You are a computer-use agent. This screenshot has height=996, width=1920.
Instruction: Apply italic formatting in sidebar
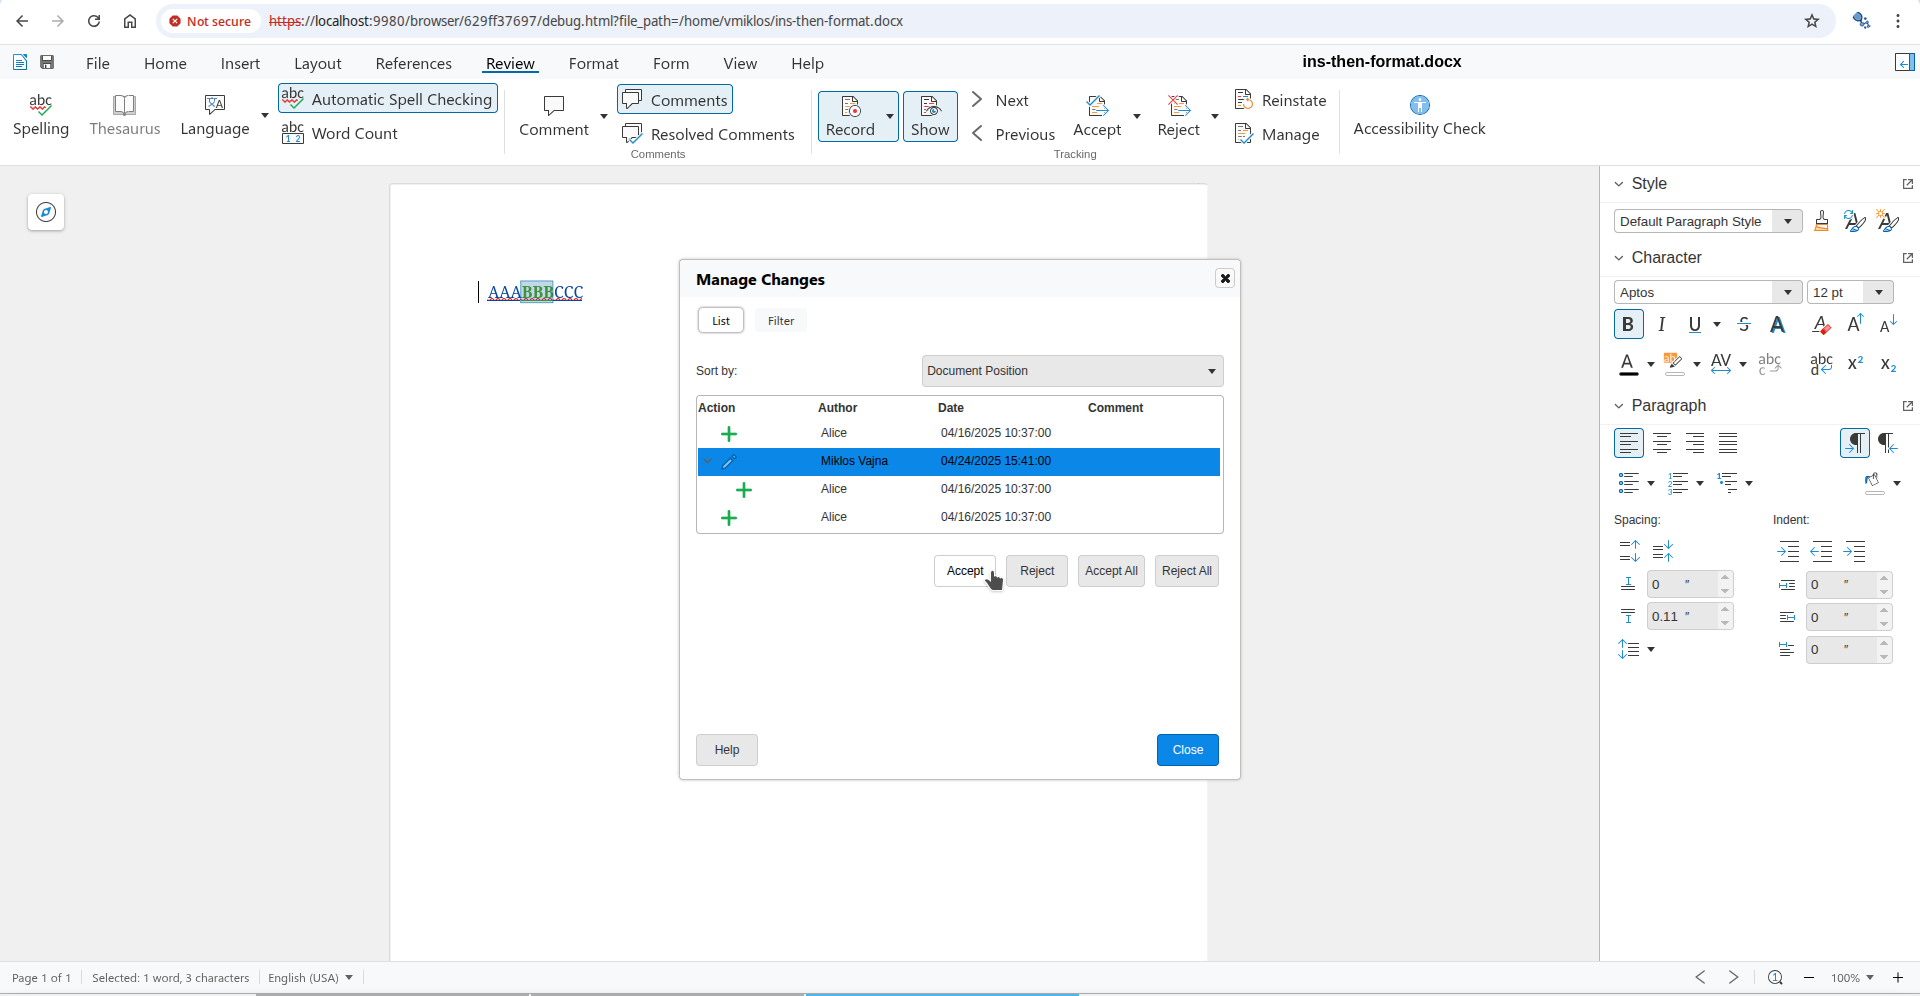[1661, 324]
